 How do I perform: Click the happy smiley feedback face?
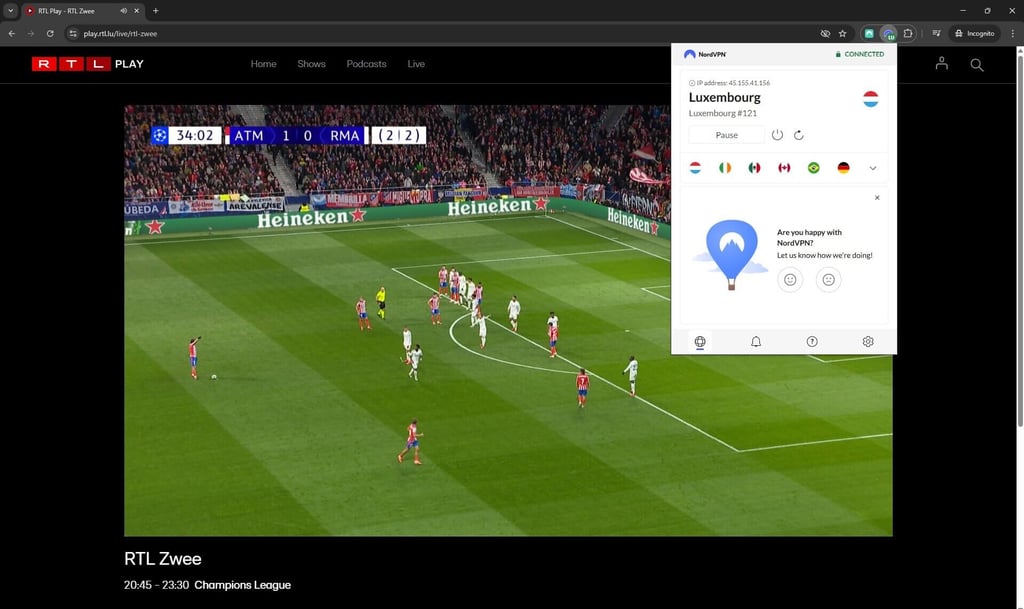tap(790, 279)
